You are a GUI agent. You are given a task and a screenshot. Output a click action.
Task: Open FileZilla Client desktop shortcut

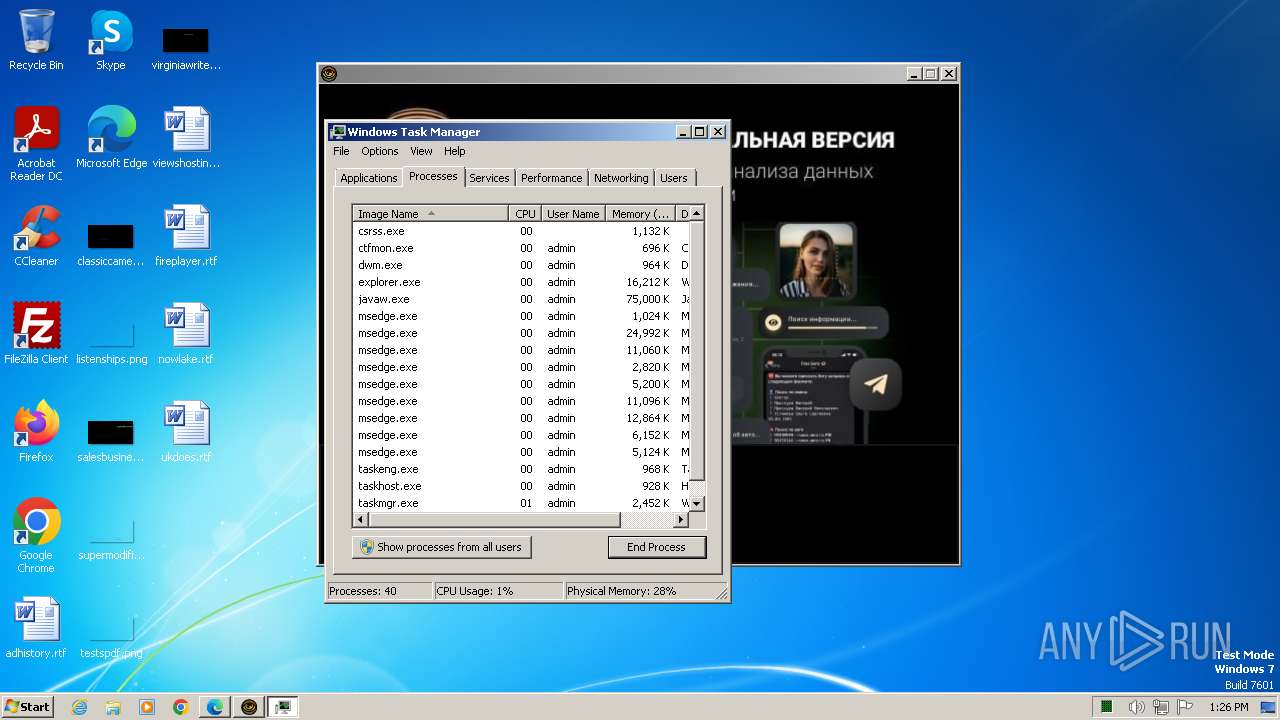[36, 334]
